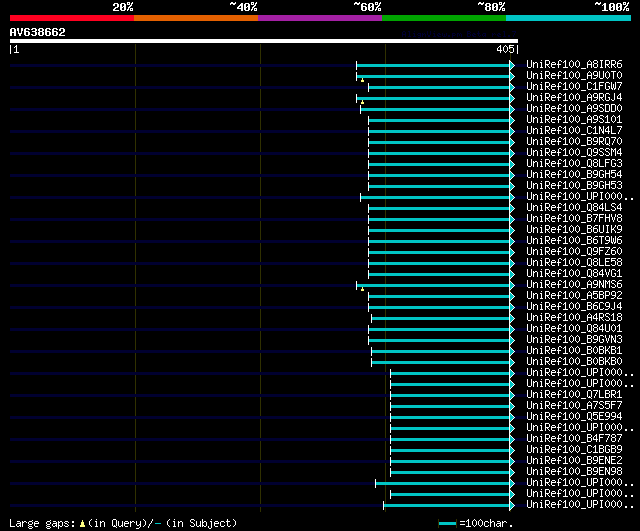Select the UniRef100_B9GH53 label
Viewport: 640px width, 531px height.
[574, 186]
